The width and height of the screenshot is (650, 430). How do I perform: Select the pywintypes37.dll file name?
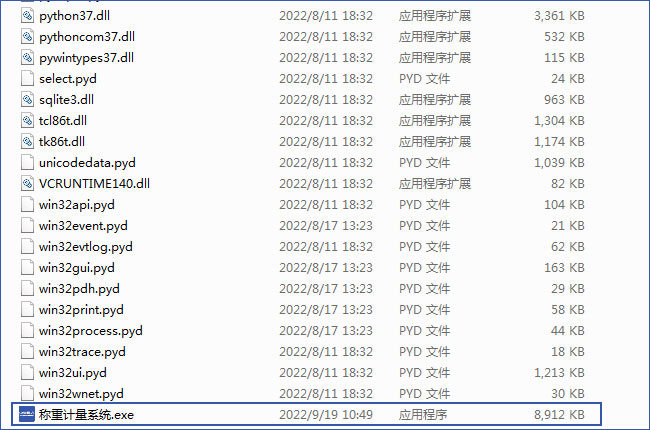(x=86, y=58)
